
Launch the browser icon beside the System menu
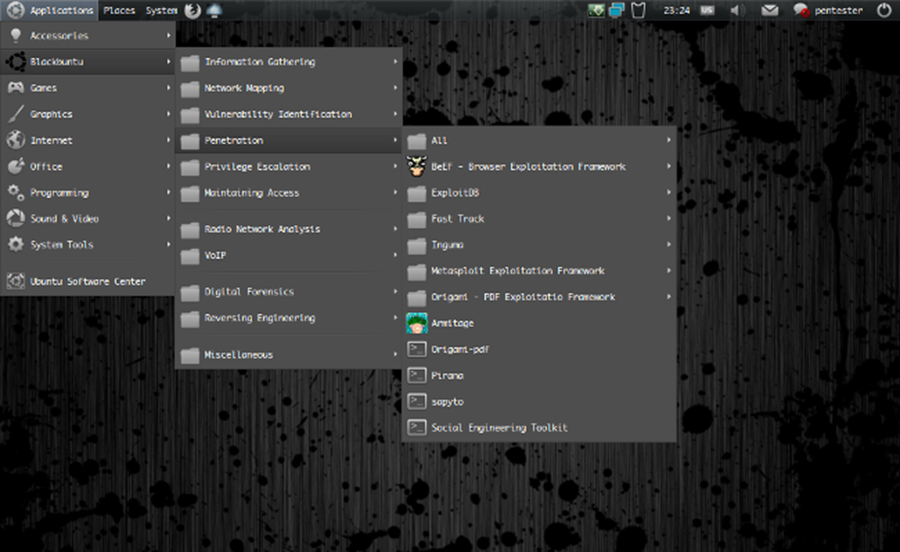[192, 10]
